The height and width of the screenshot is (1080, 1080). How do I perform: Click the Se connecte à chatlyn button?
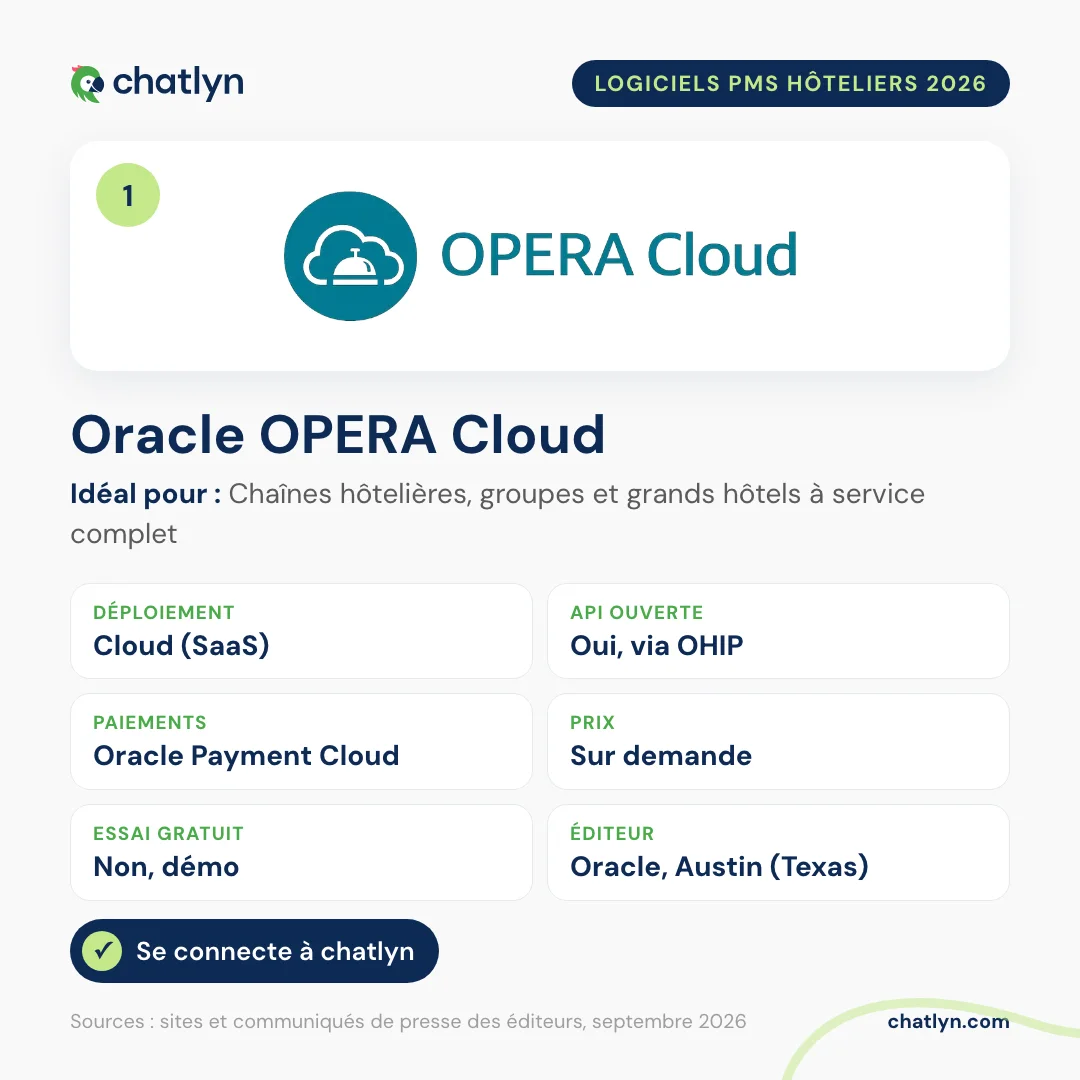[x=254, y=951]
